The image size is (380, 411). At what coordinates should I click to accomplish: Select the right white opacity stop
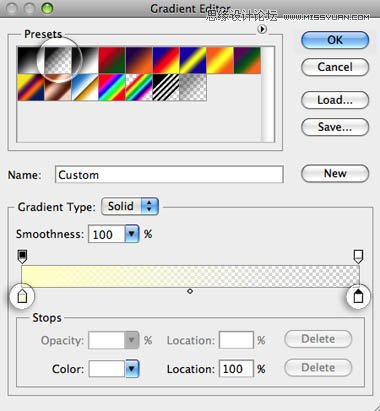pos(358,257)
